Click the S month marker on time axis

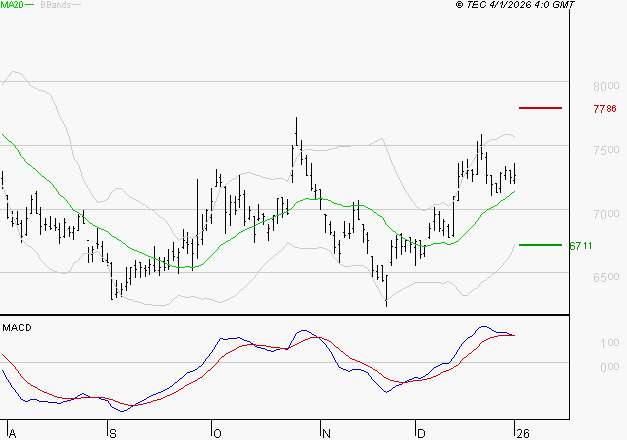point(113,434)
